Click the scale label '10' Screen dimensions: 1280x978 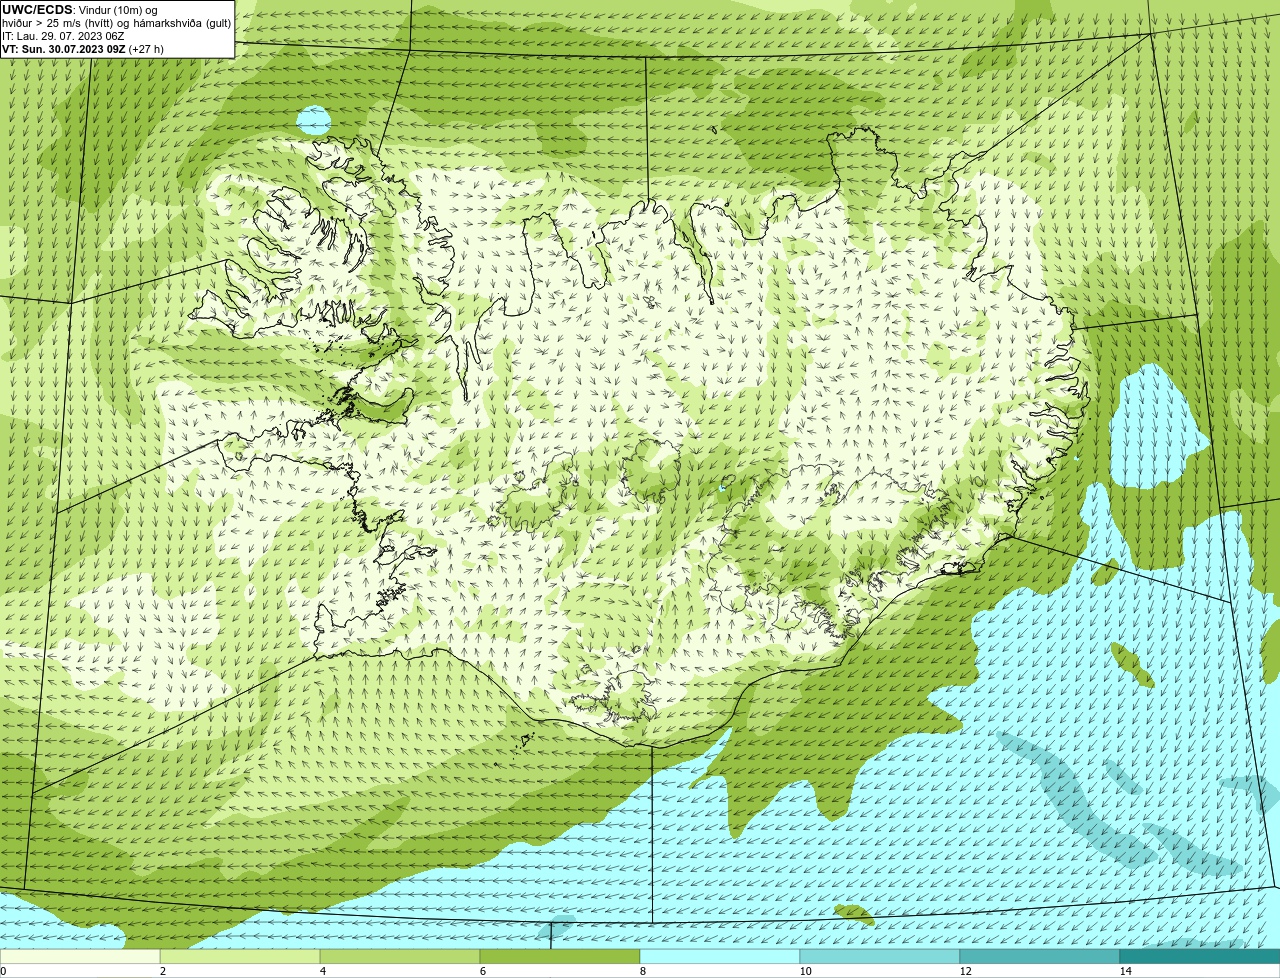[x=805, y=971]
